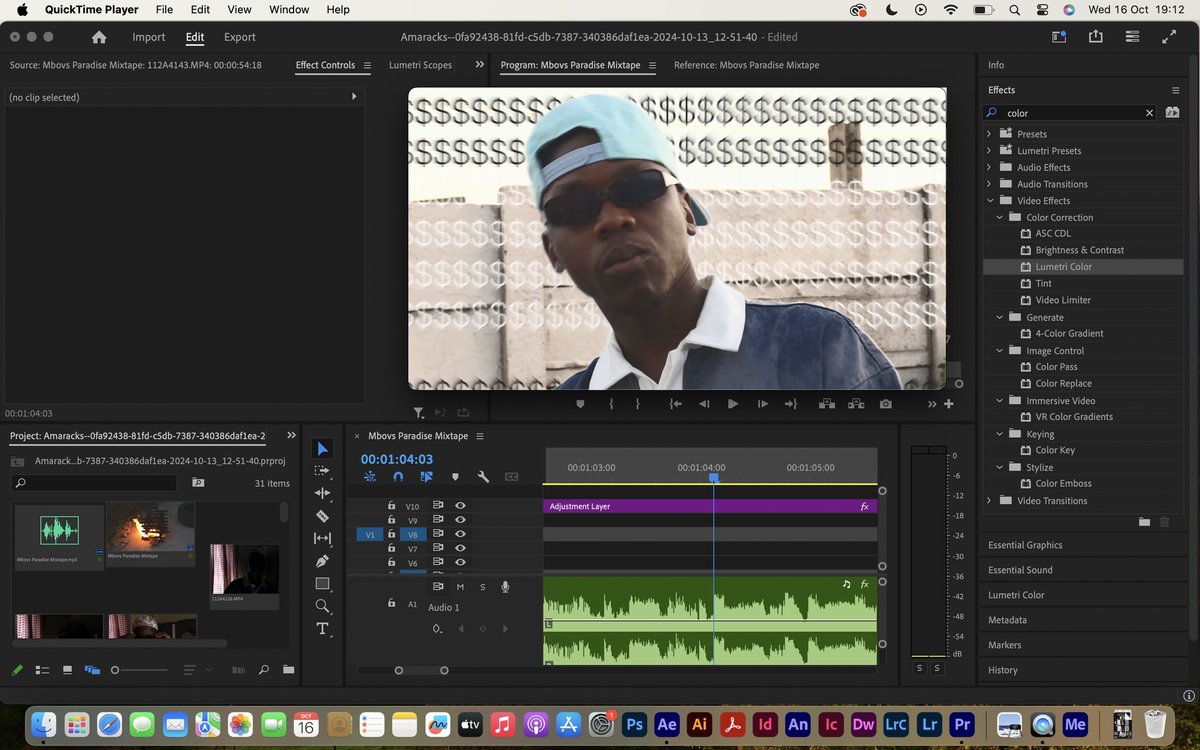Click the Extract button in Program monitor
This screenshot has width=1200, height=750.
point(856,404)
